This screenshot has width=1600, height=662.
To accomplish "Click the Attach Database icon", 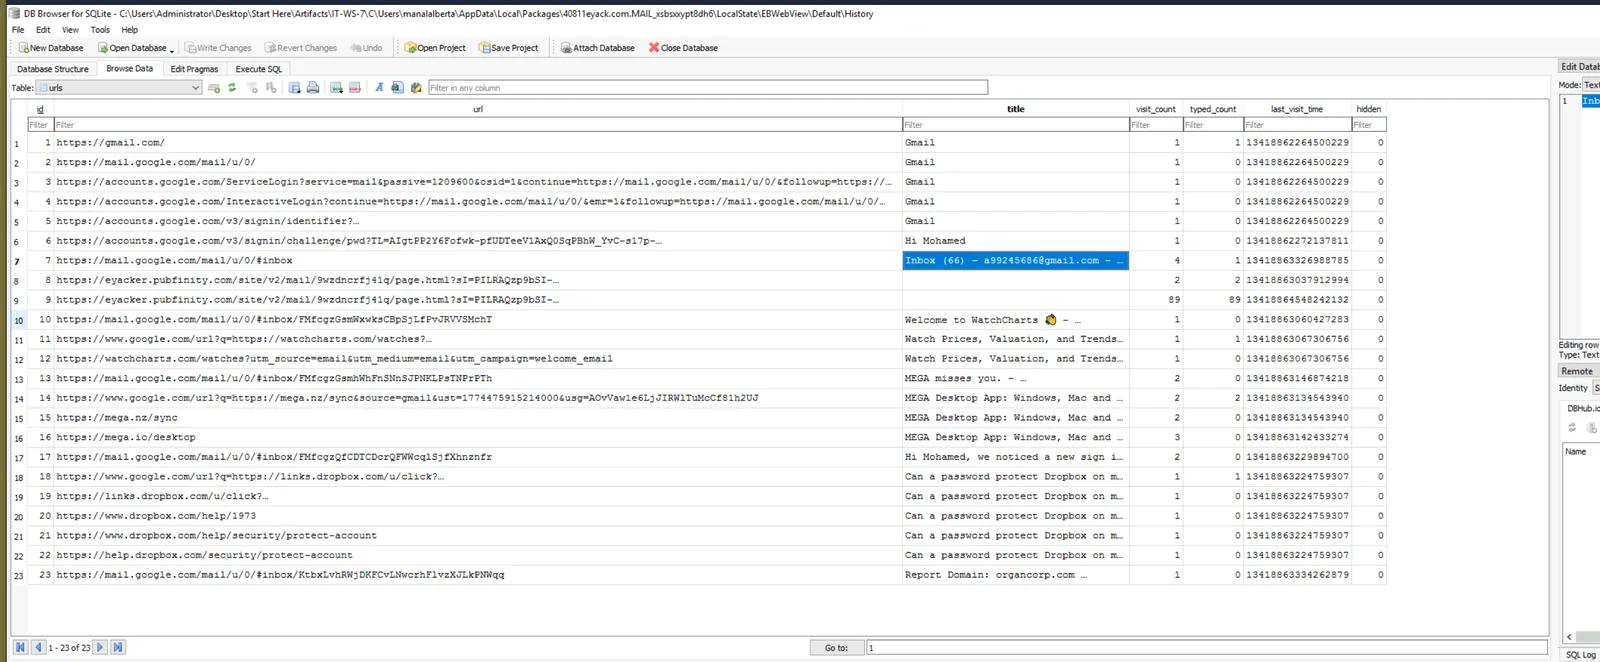I will point(566,48).
